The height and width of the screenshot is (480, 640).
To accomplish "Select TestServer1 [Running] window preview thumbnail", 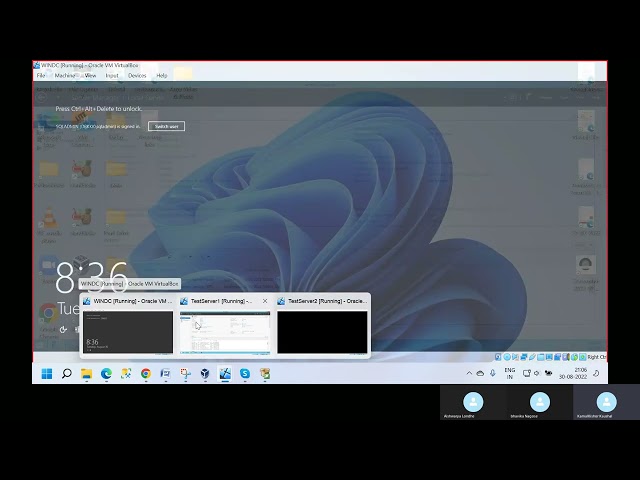I will (x=225, y=332).
